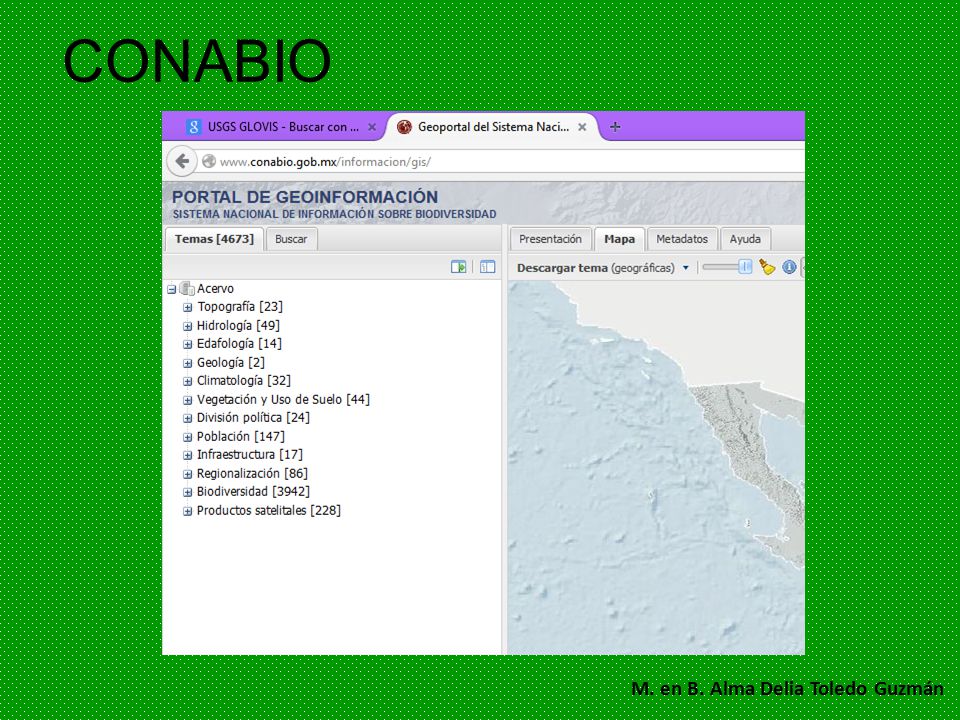This screenshot has height=720, width=960.
Task: Collapse the Acervo root node
Action: (x=171, y=289)
